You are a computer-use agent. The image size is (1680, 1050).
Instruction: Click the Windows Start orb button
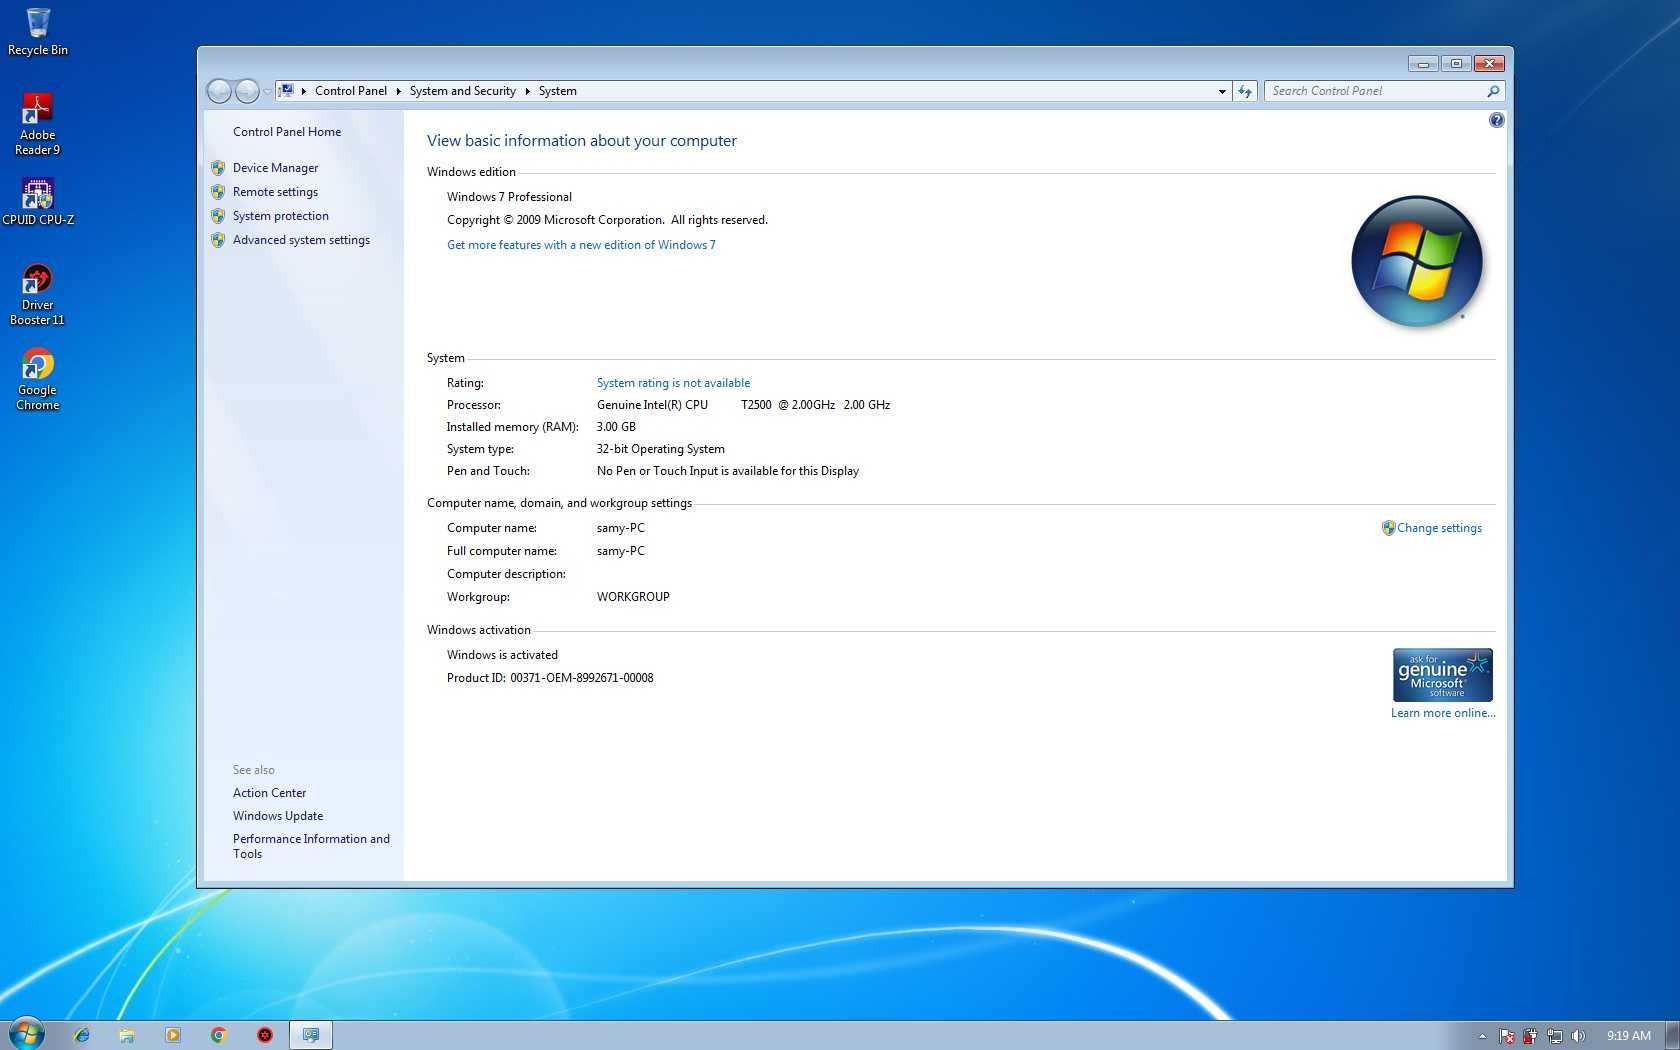click(27, 1035)
